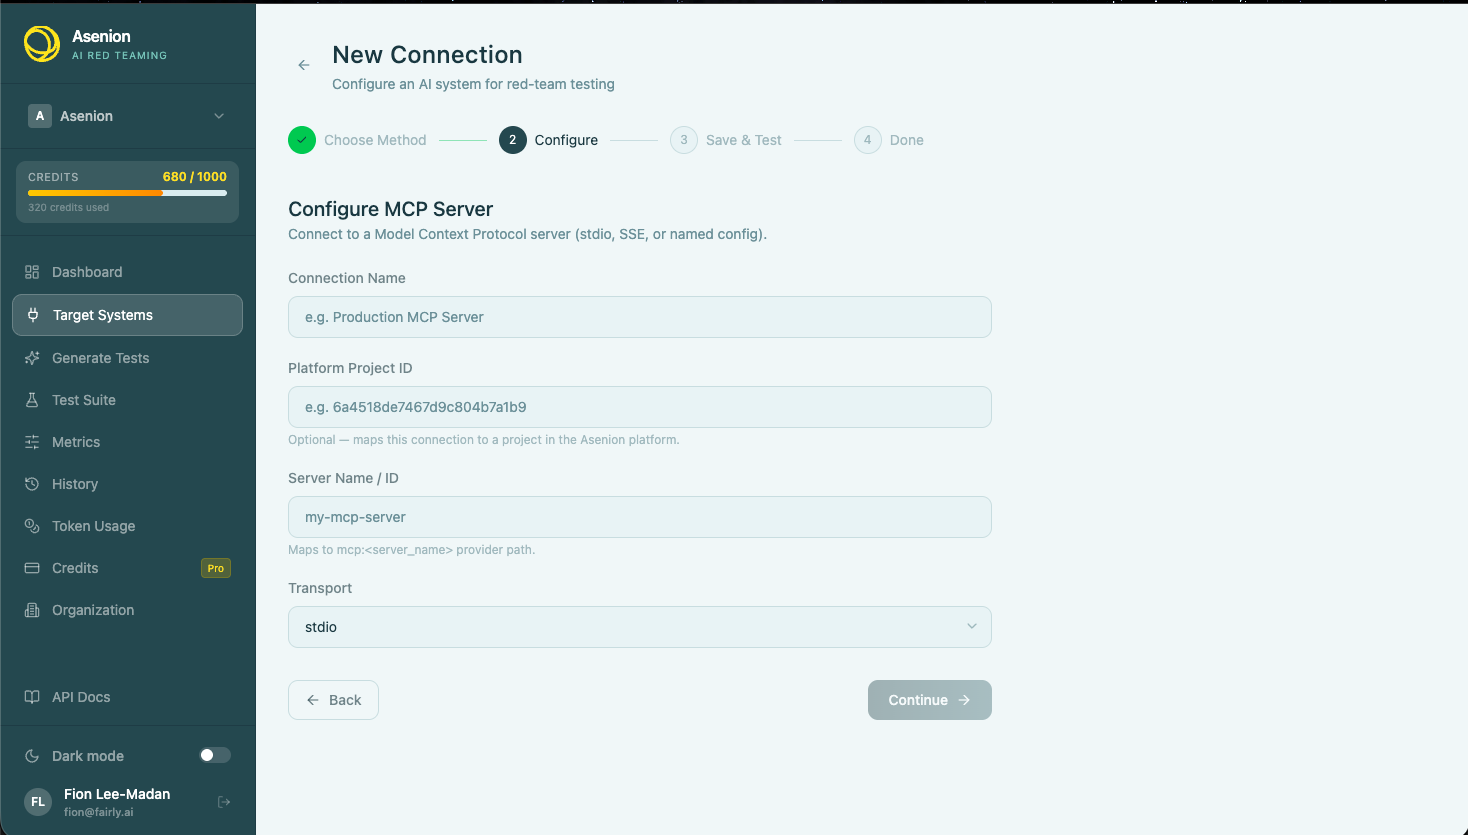
Task: Open the Transport stdio dropdown
Action: 640,627
